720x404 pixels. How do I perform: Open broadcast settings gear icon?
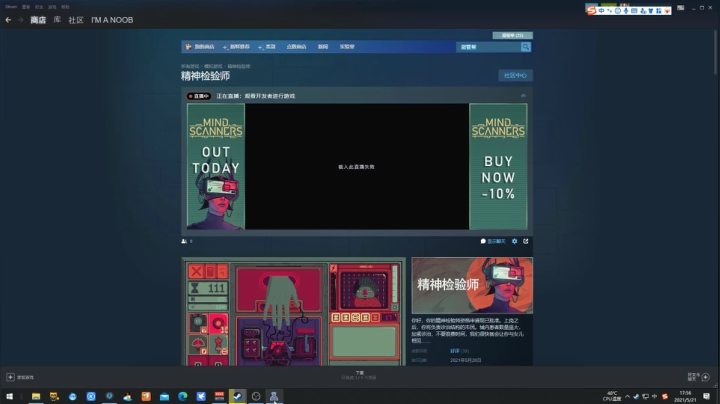click(514, 241)
